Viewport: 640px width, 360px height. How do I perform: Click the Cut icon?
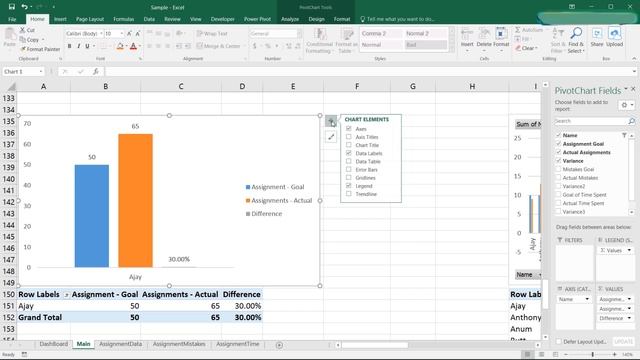(22, 30)
